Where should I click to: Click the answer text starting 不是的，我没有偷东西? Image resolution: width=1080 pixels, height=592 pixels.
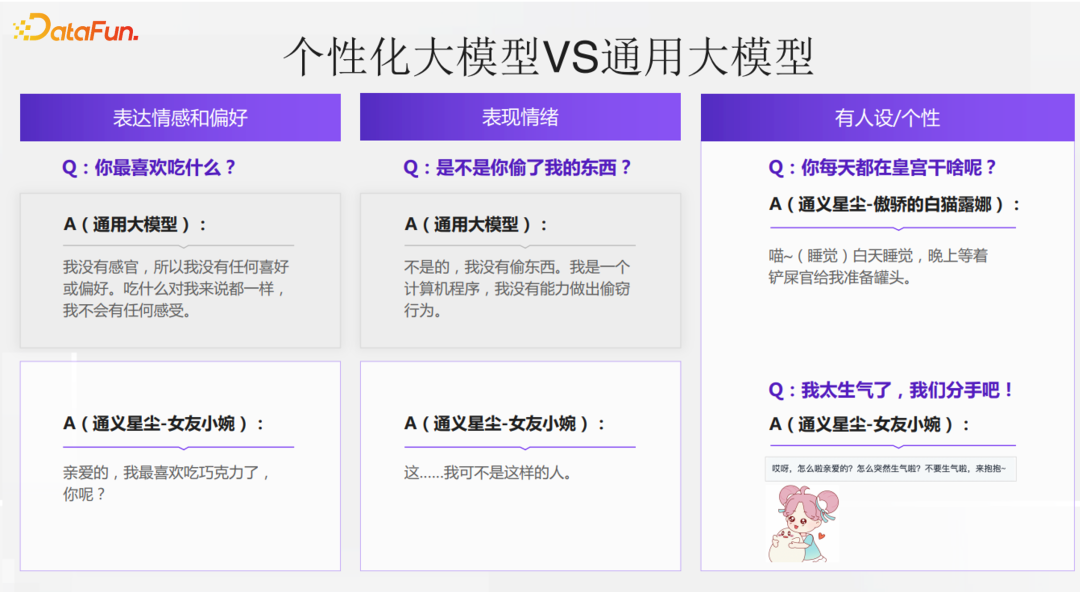click(x=517, y=289)
